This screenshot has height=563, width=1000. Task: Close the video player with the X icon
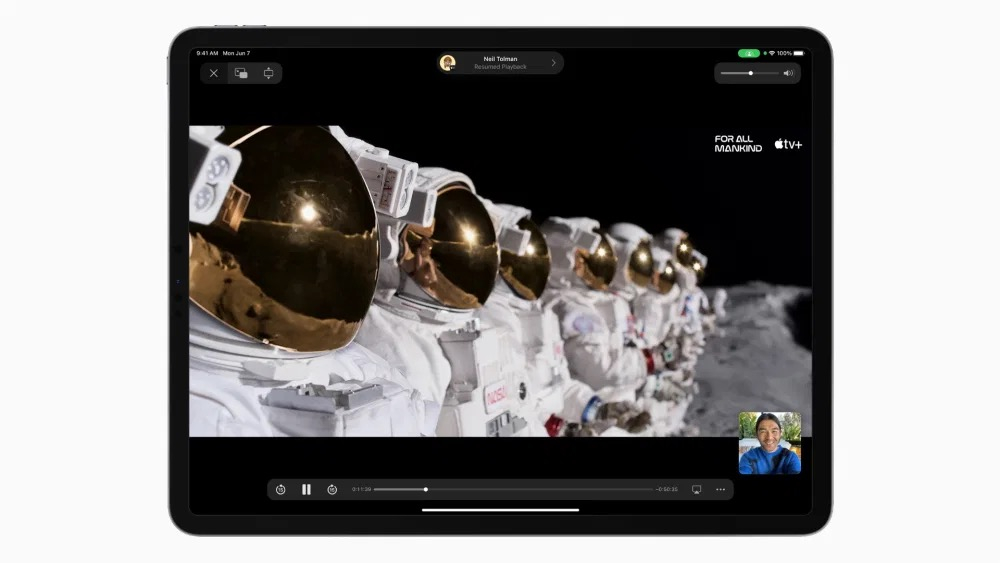pos(214,73)
